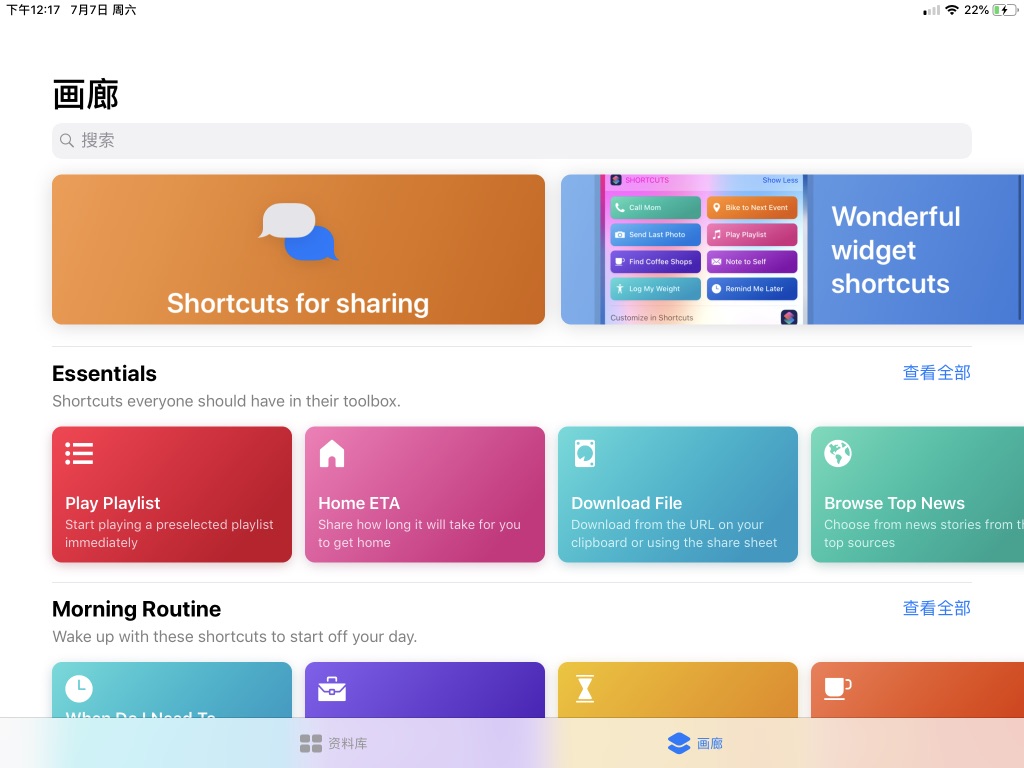Viewport: 1024px width, 768px height.
Task: Click the 搜索 search field
Action: click(x=512, y=141)
